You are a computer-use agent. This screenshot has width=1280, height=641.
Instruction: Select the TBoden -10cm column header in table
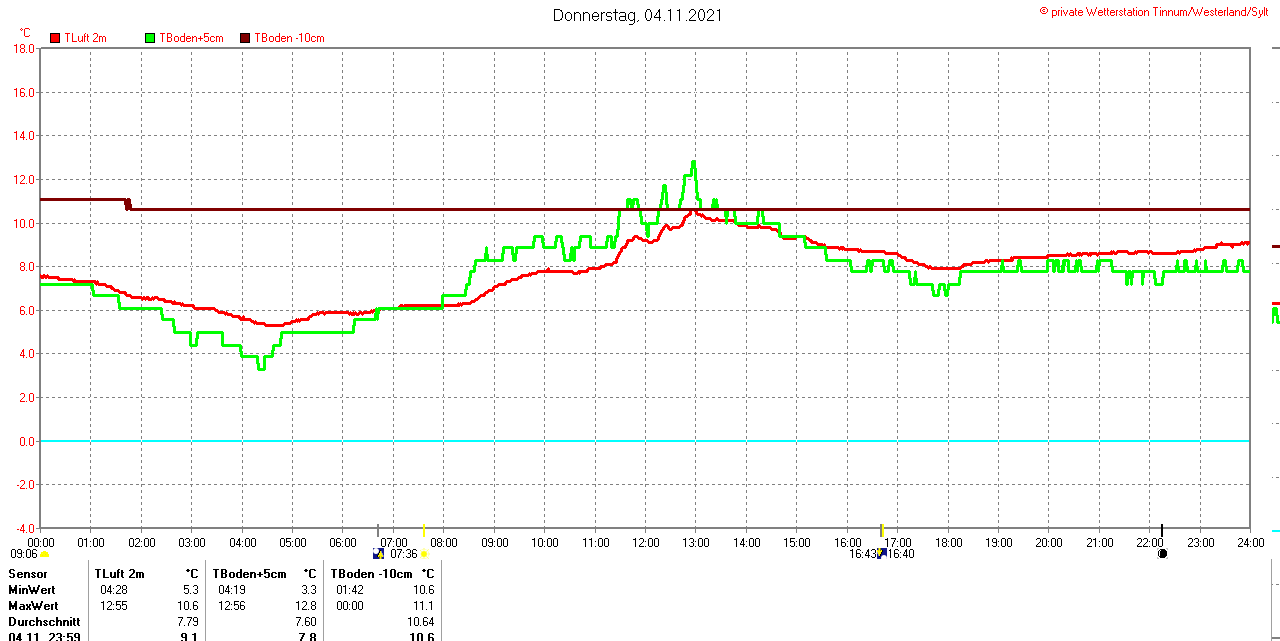click(x=371, y=574)
